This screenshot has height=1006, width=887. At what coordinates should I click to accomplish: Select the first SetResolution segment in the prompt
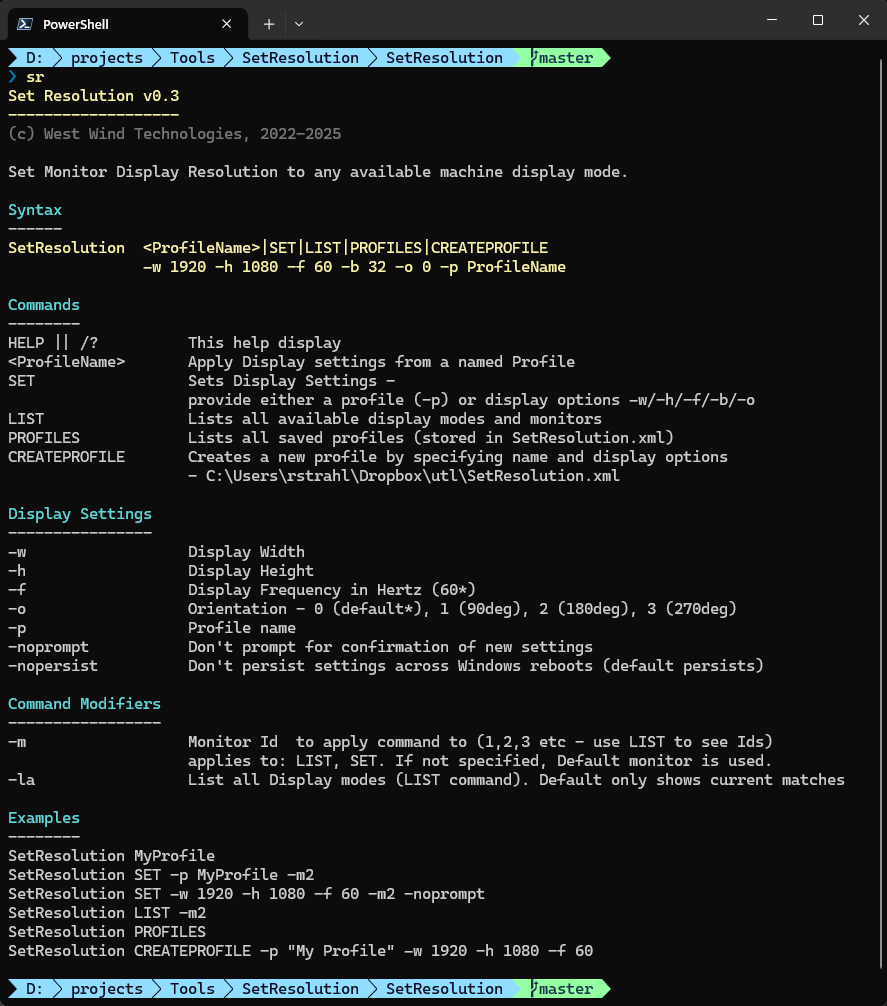(300, 57)
